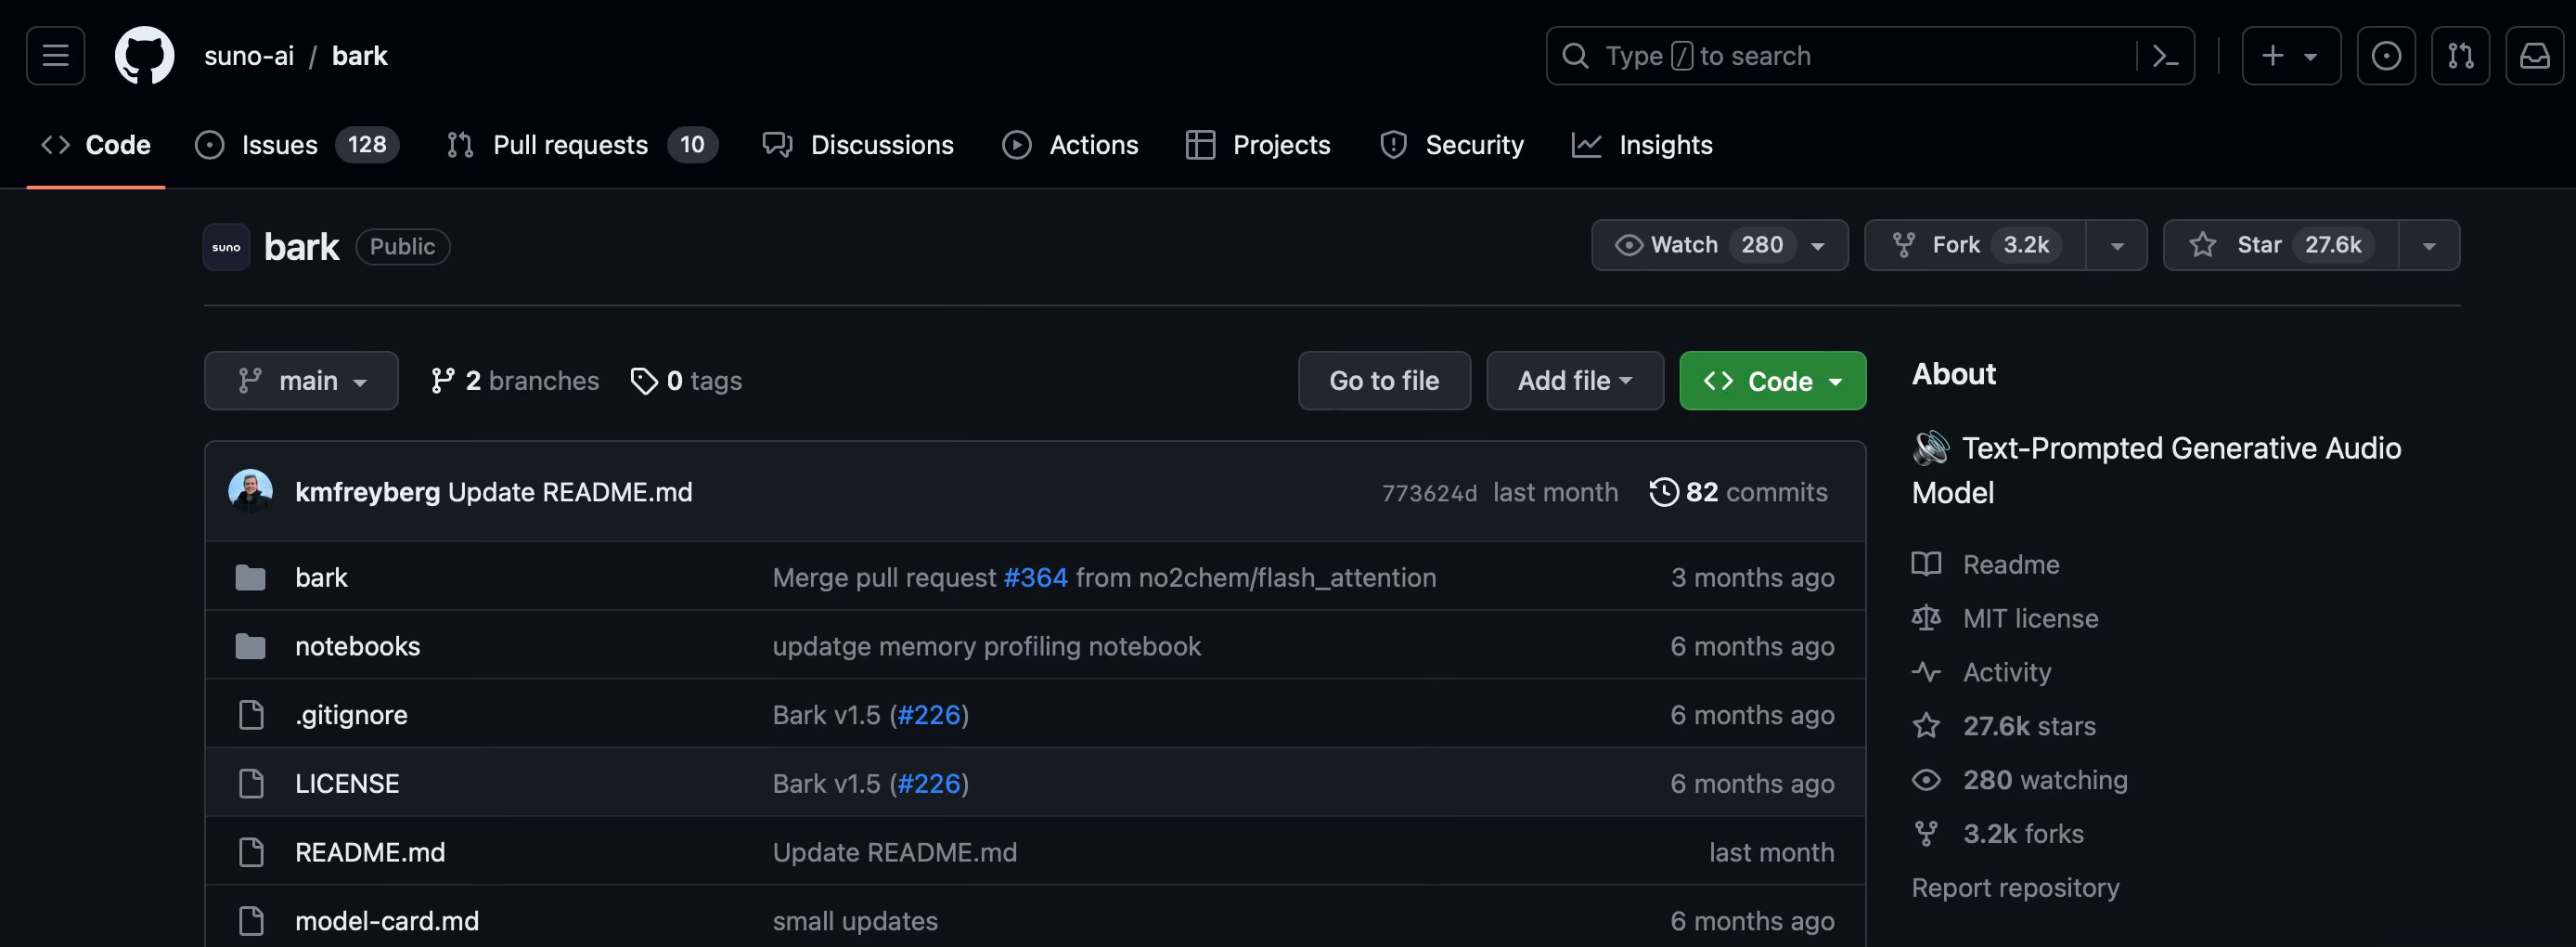Expand the Star lists dropdown arrow
This screenshot has width=2576, height=947.
[2429, 245]
